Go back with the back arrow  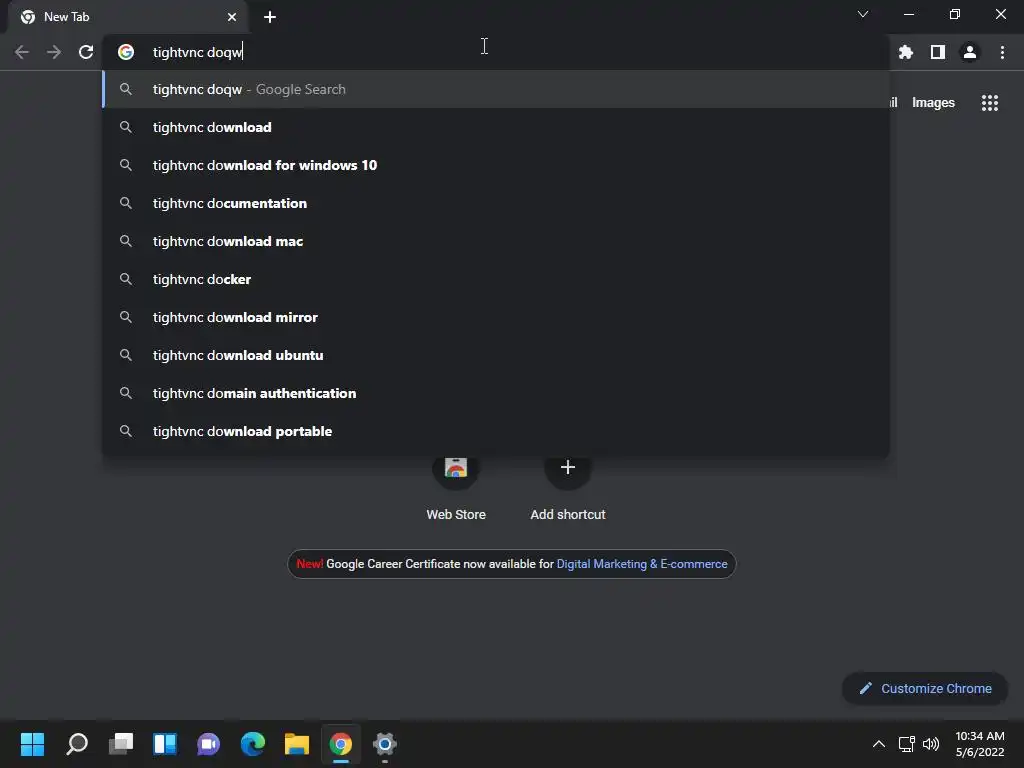pos(22,52)
